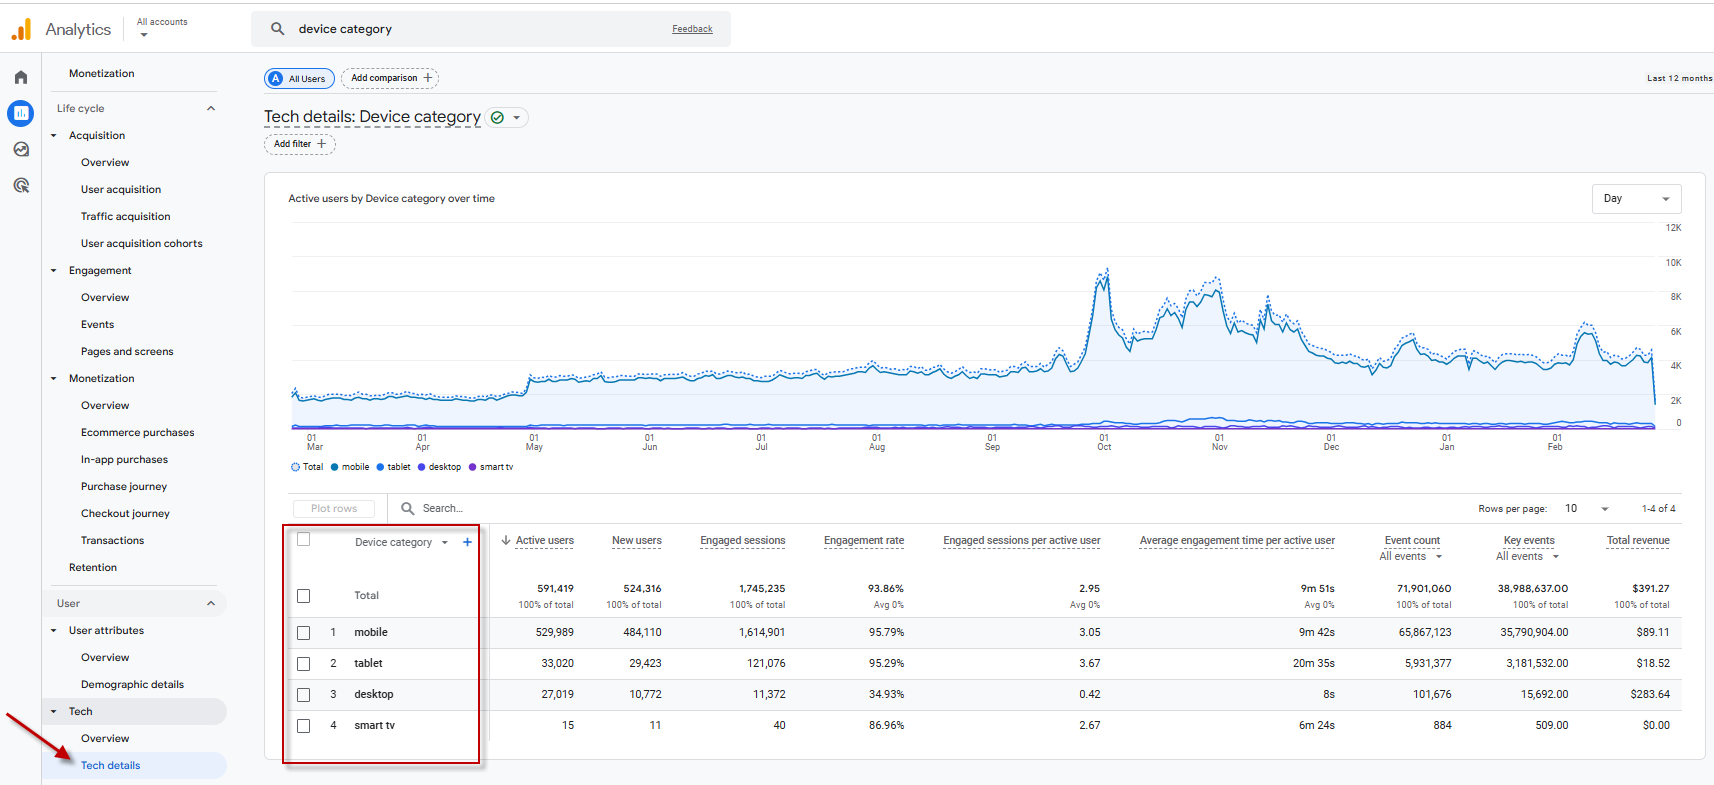The image size is (1714, 785).
Task: Toggle the mobile series in chart legend
Action: point(350,467)
